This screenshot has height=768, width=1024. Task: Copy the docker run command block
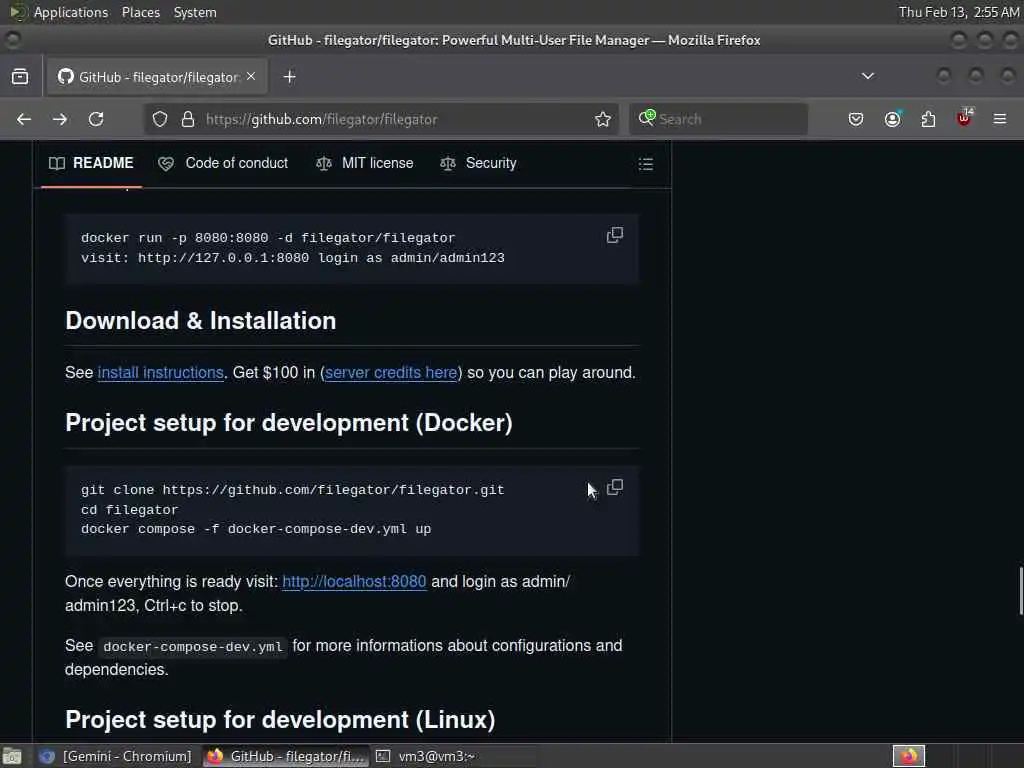pos(615,235)
